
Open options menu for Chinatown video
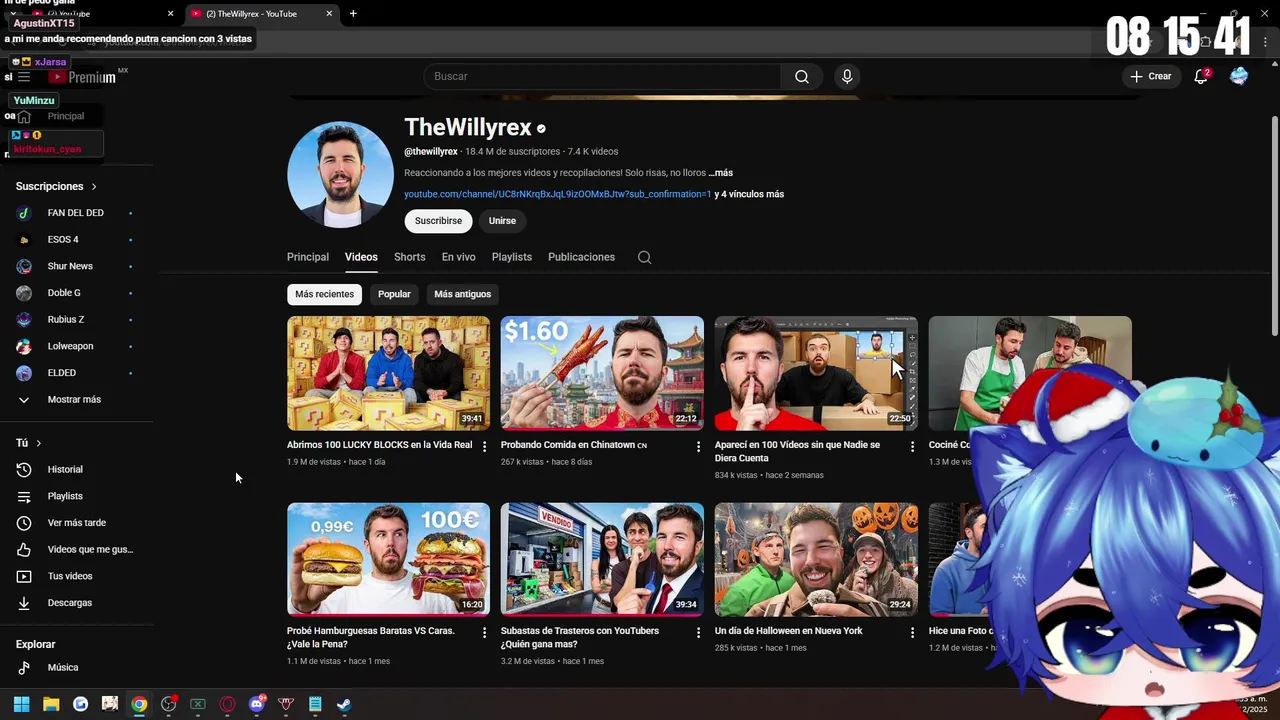(699, 446)
